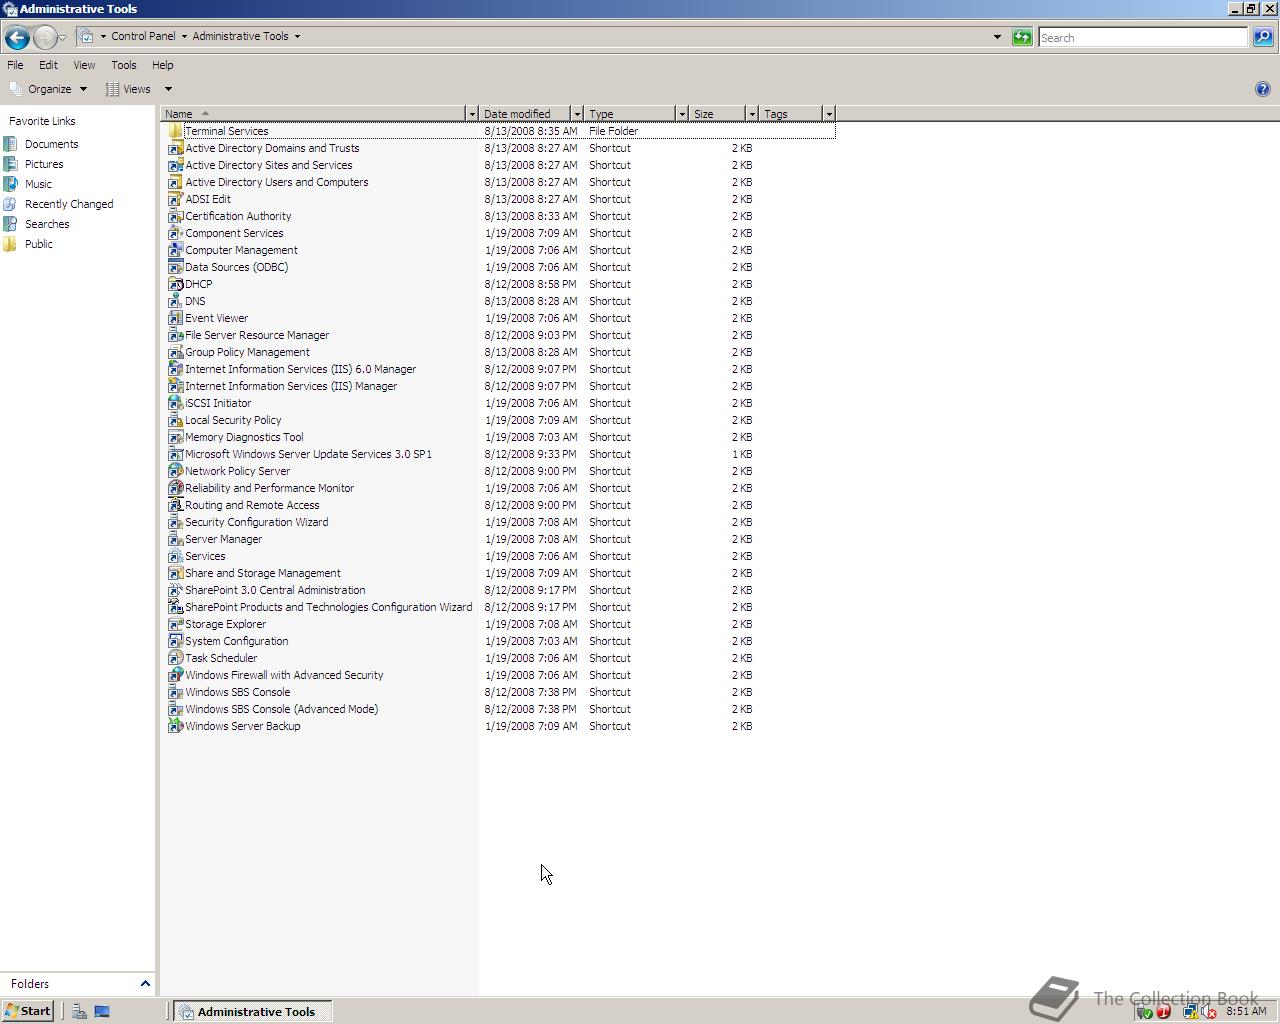Open the Tools menu

[x=124, y=65]
